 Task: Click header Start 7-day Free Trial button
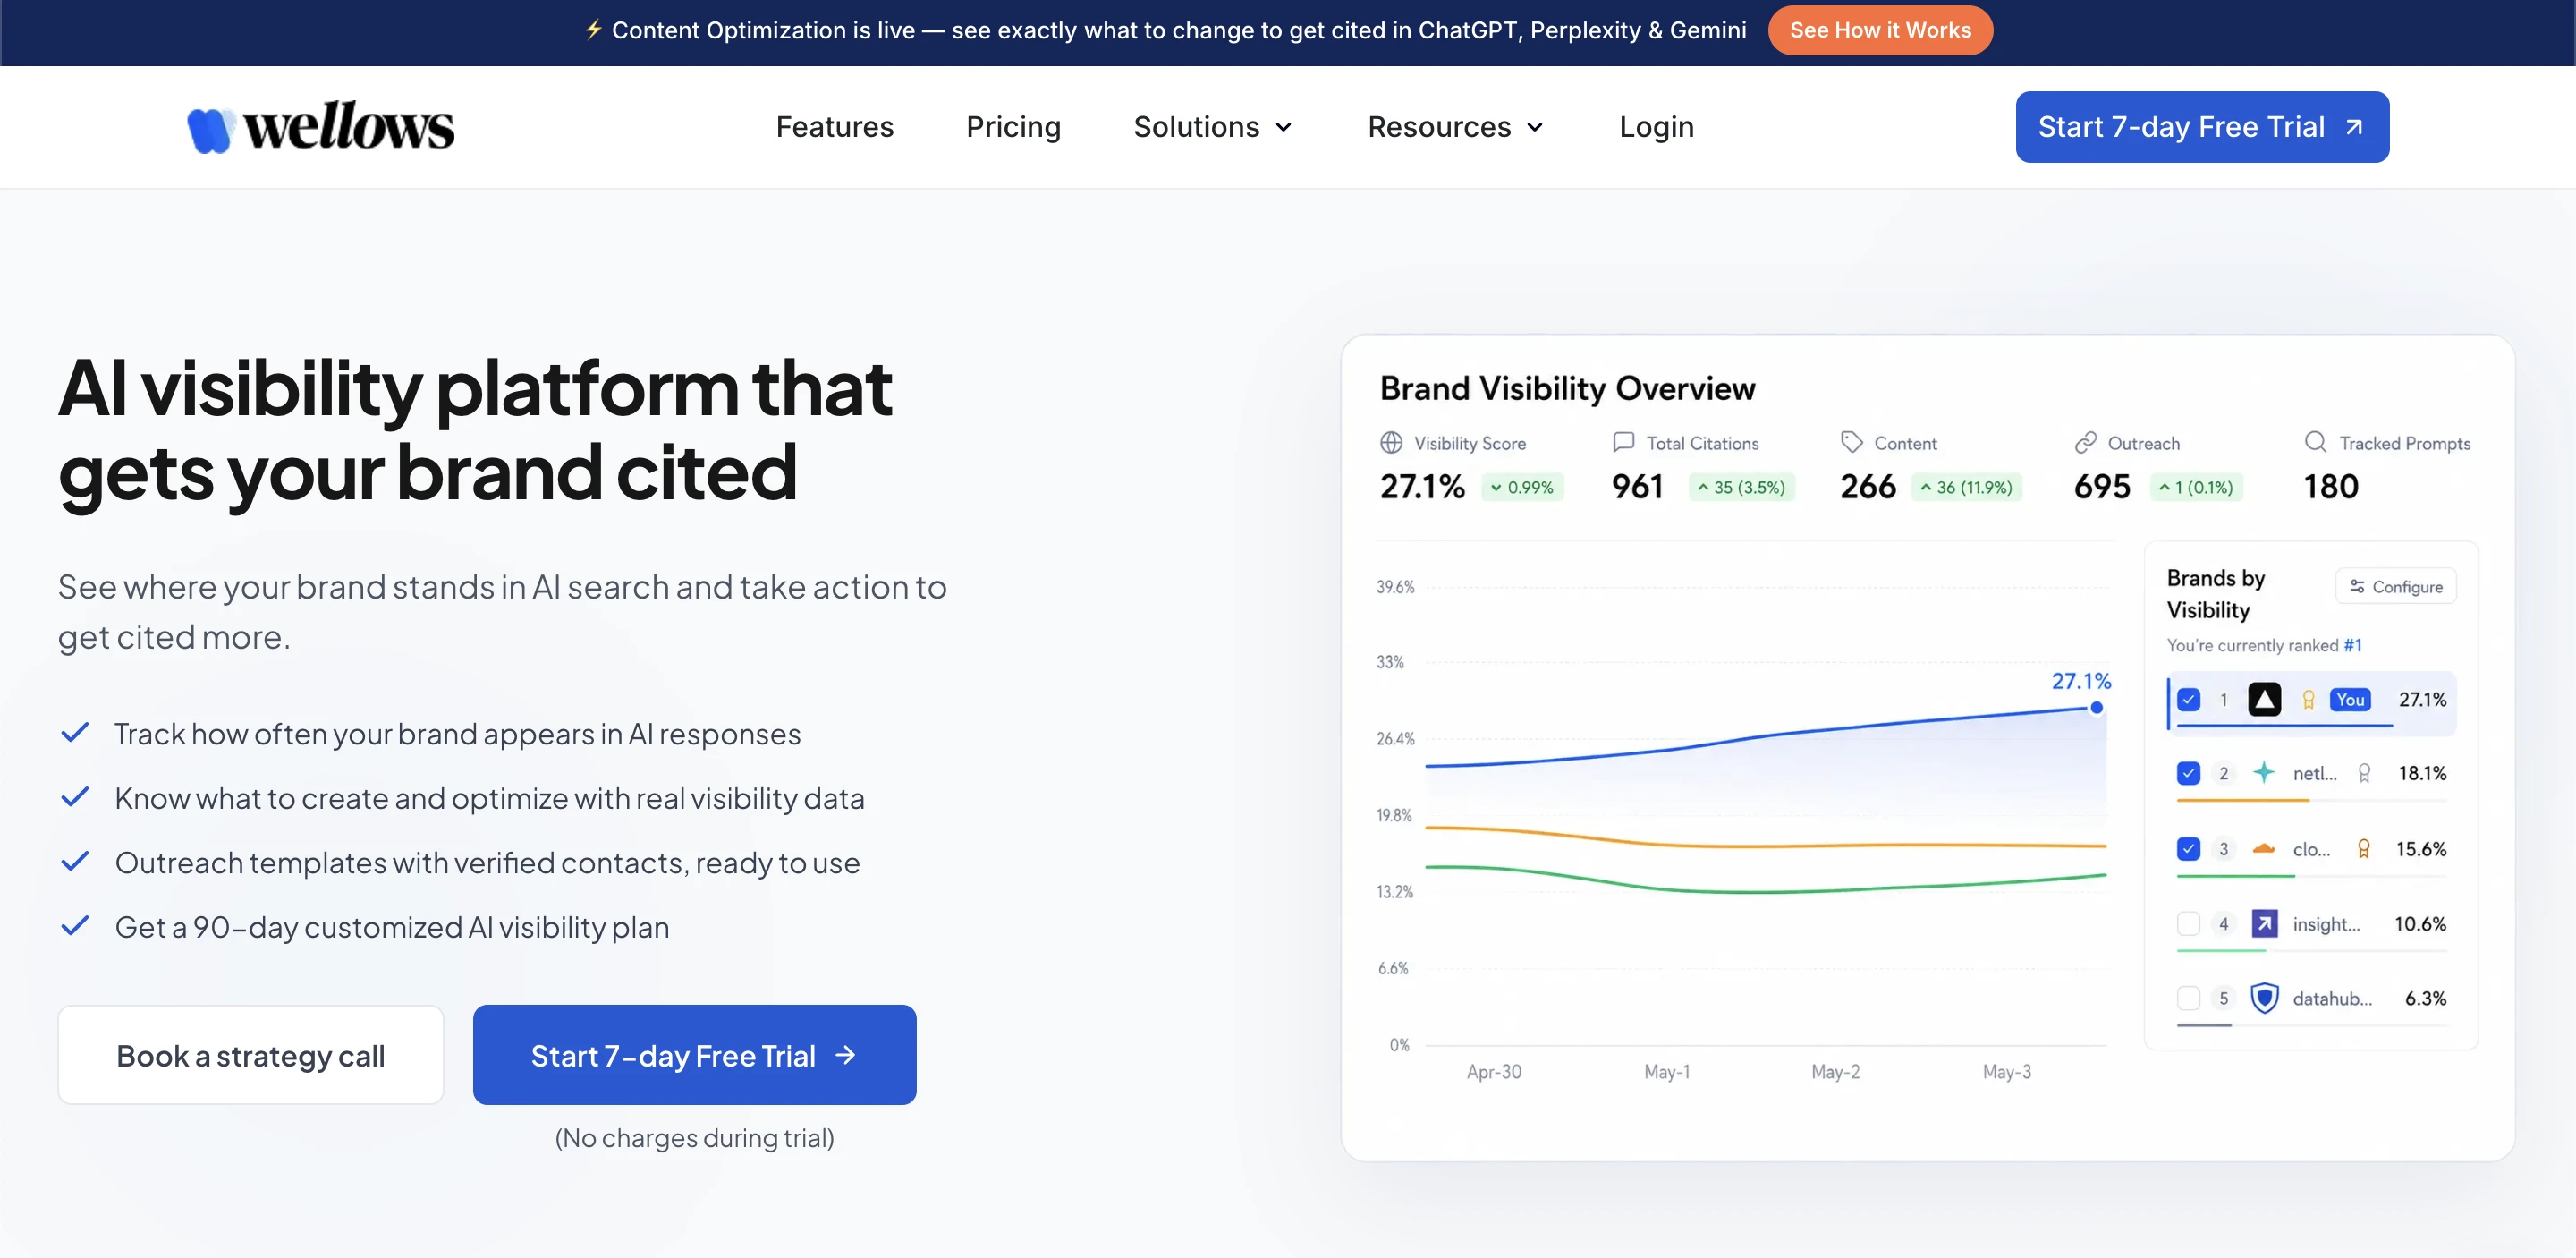coord(2202,127)
